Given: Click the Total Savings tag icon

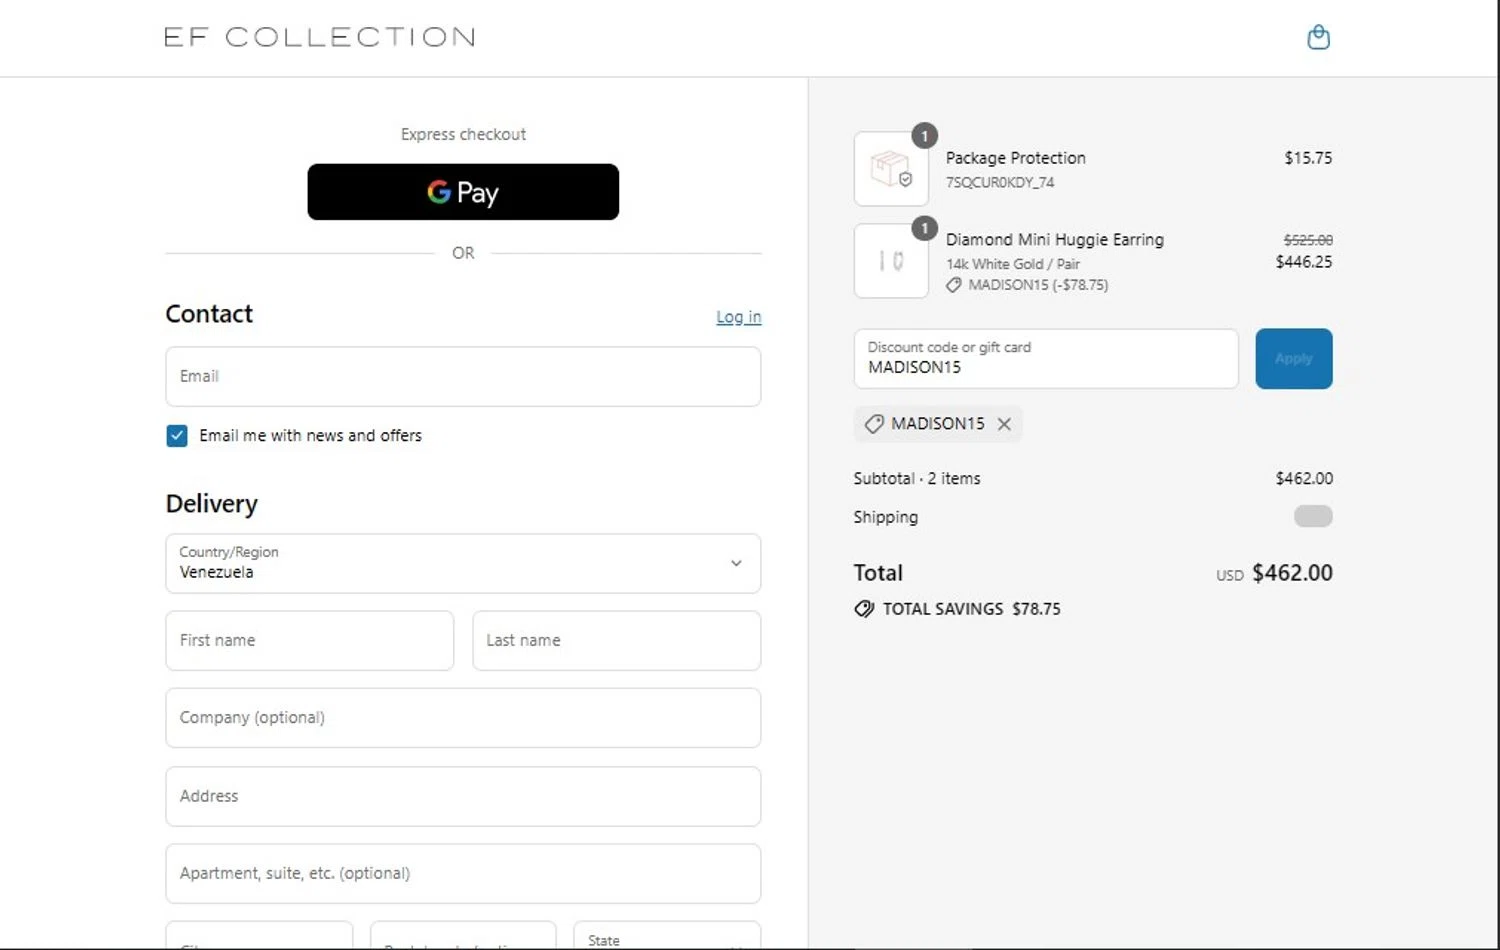Looking at the screenshot, I should coord(864,609).
